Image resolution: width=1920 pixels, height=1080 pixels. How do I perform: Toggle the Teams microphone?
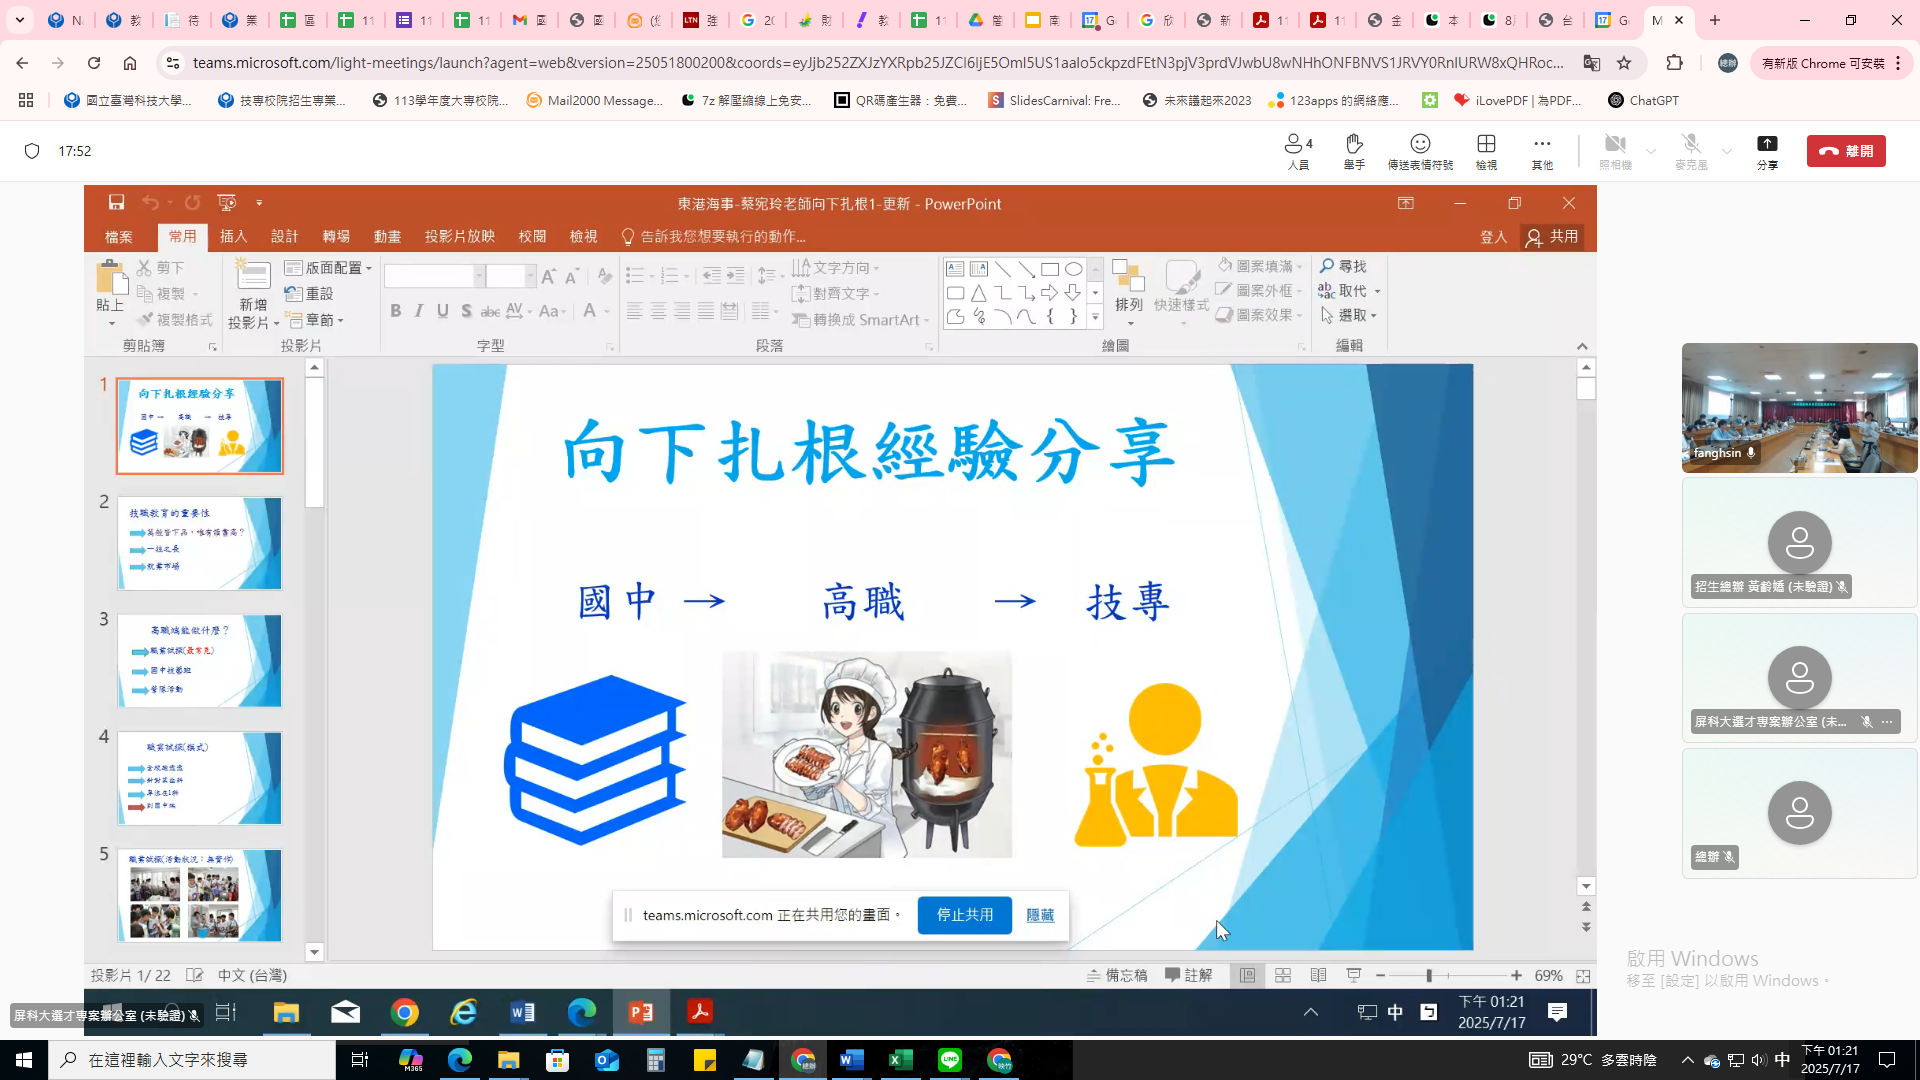(1691, 152)
